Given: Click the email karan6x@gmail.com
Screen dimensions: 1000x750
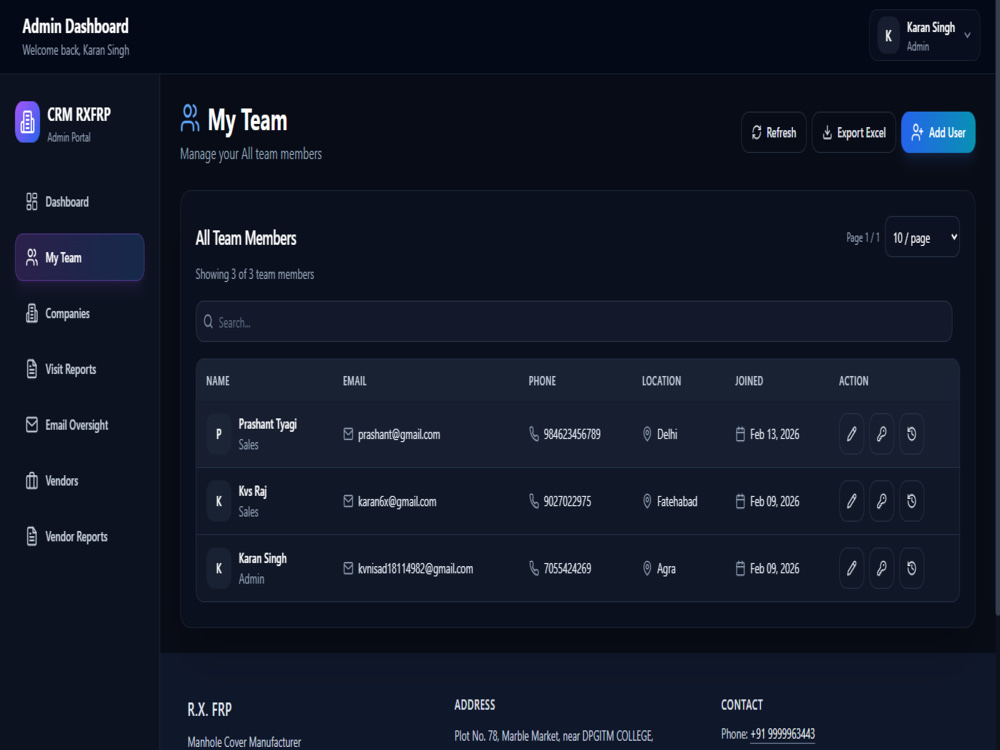Looking at the screenshot, I should [x=397, y=501].
